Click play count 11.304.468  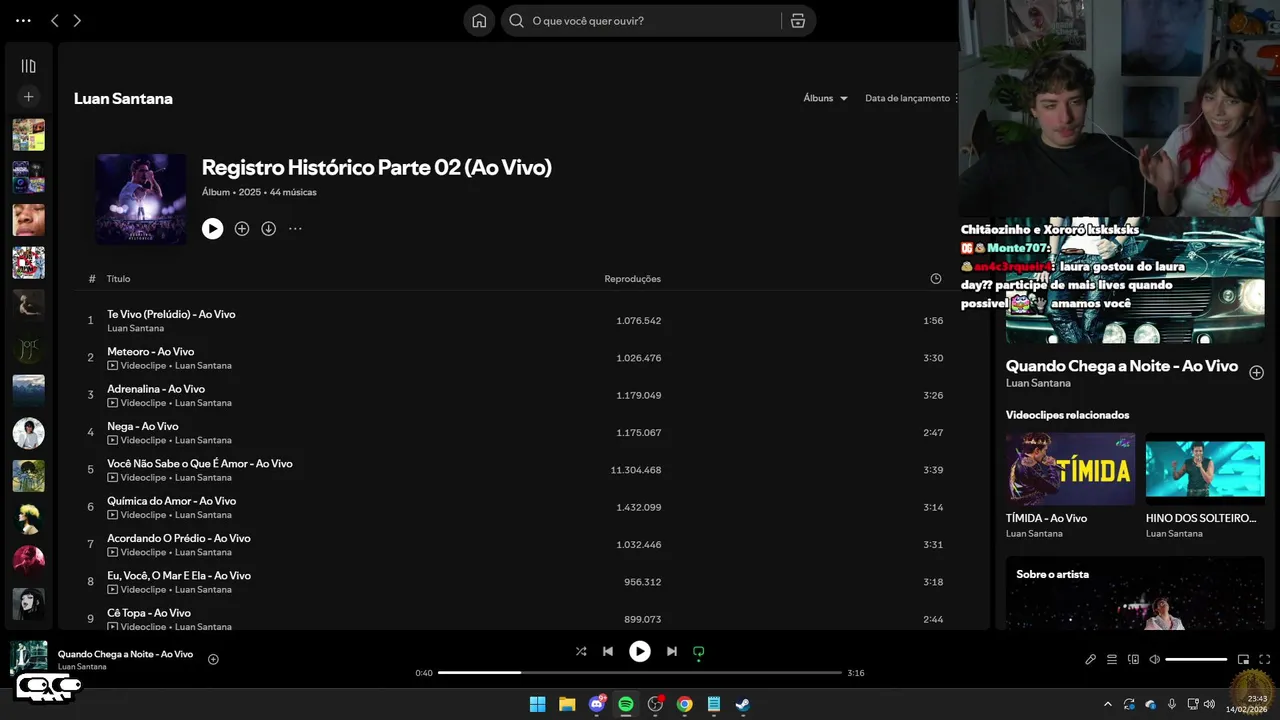tap(636, 470)
